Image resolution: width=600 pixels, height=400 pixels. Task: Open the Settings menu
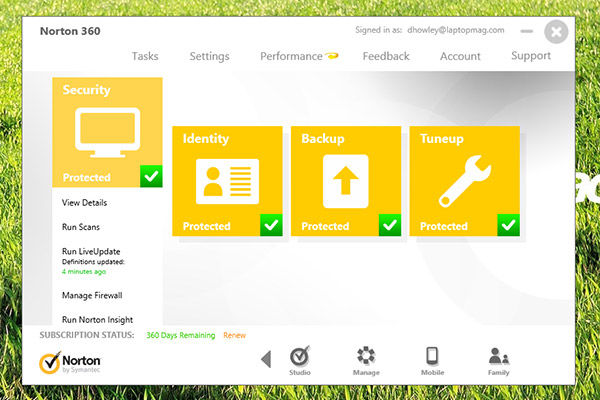(x=210, y=56)
